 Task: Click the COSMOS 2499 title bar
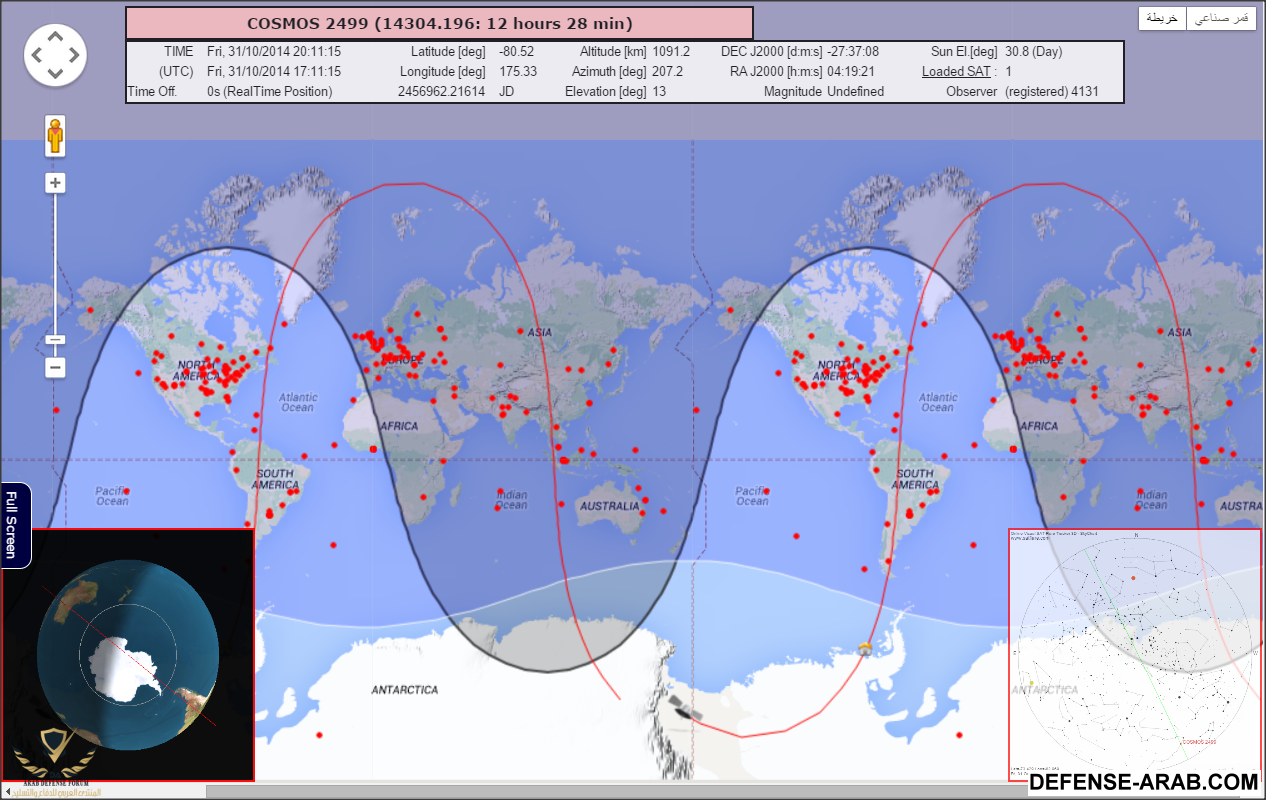(x=439, y=23)
